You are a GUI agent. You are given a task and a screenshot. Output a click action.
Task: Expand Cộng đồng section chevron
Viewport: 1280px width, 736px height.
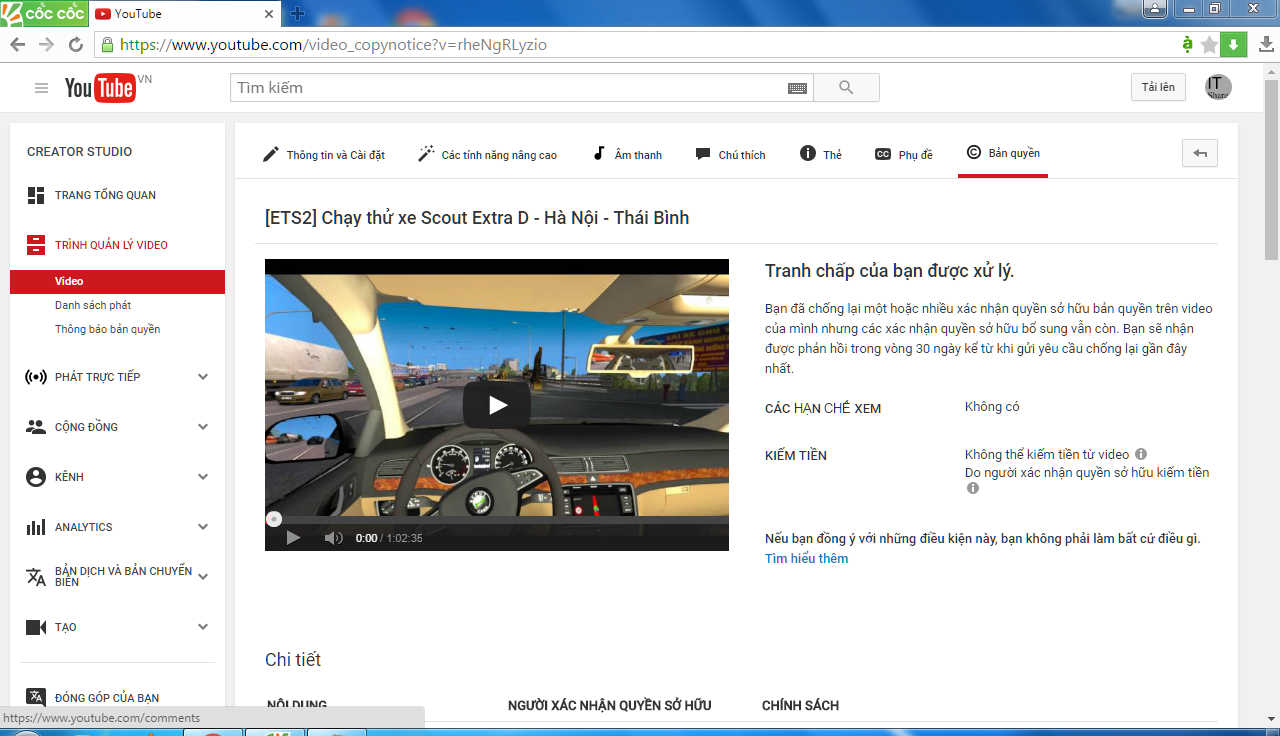coord(203,427)
